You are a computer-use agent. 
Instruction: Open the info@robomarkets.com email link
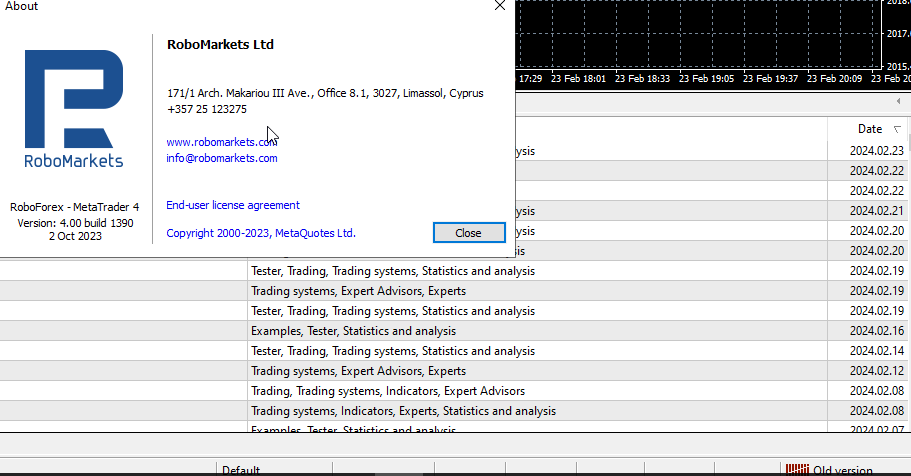click(x=221, y=158)
